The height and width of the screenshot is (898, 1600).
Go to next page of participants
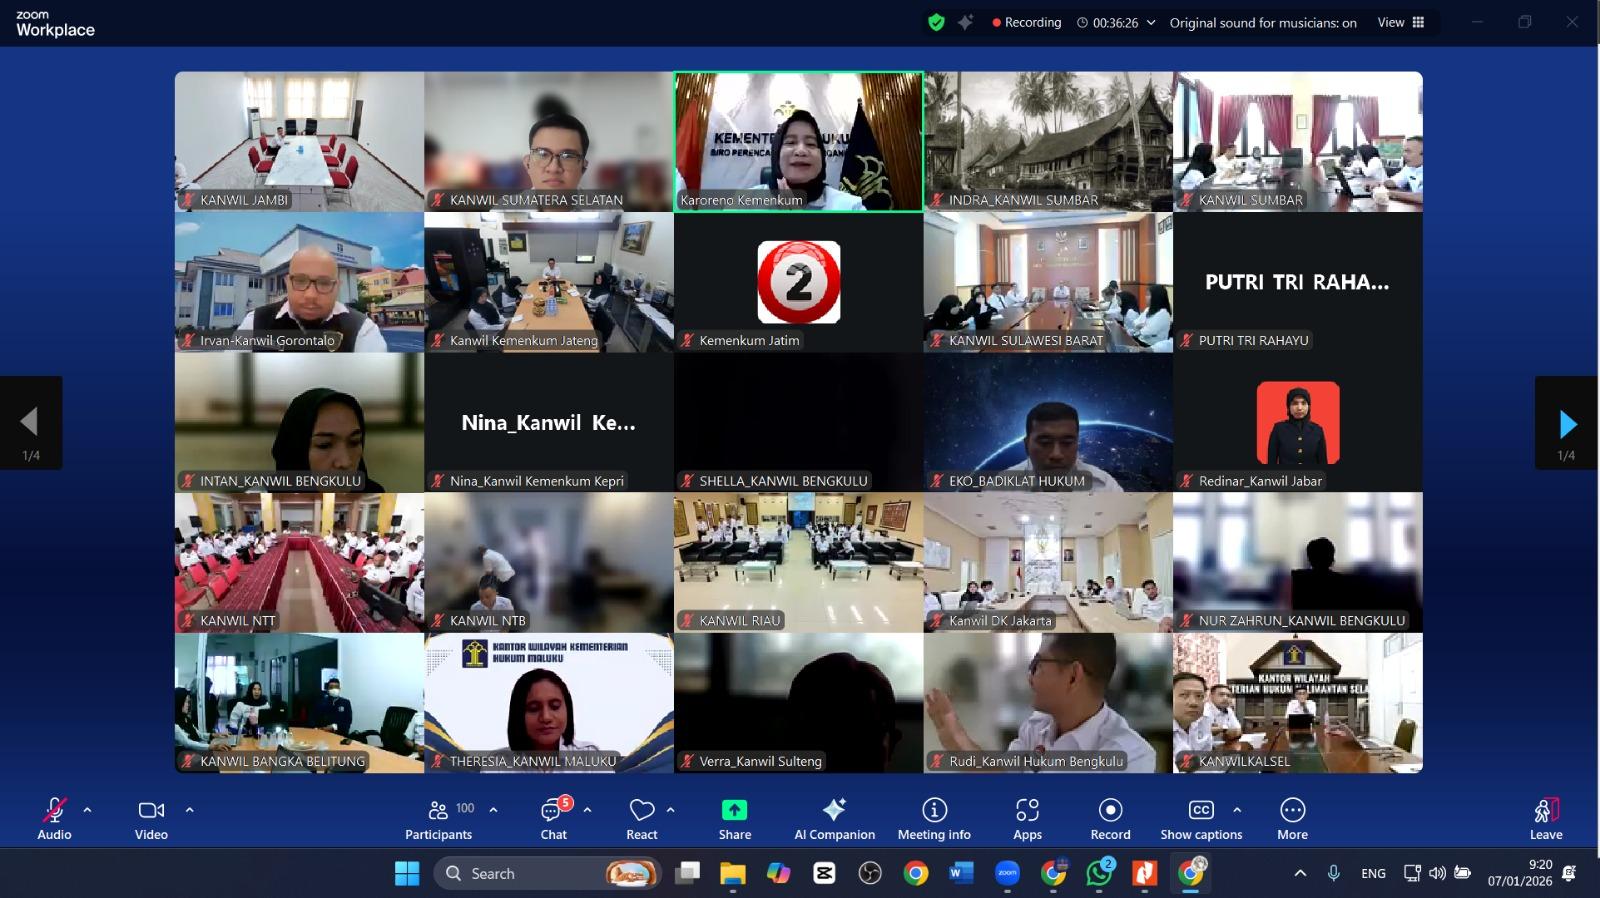coord(1567,424)
